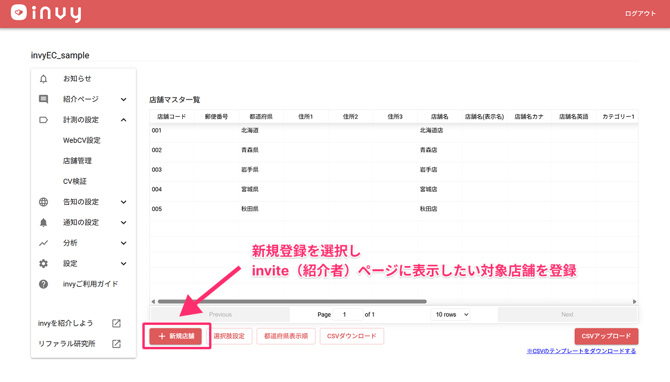Open リファラル研究所 link
Image resolution: width=670 pixels, height=382 pixels.
(x=67, y=344)
